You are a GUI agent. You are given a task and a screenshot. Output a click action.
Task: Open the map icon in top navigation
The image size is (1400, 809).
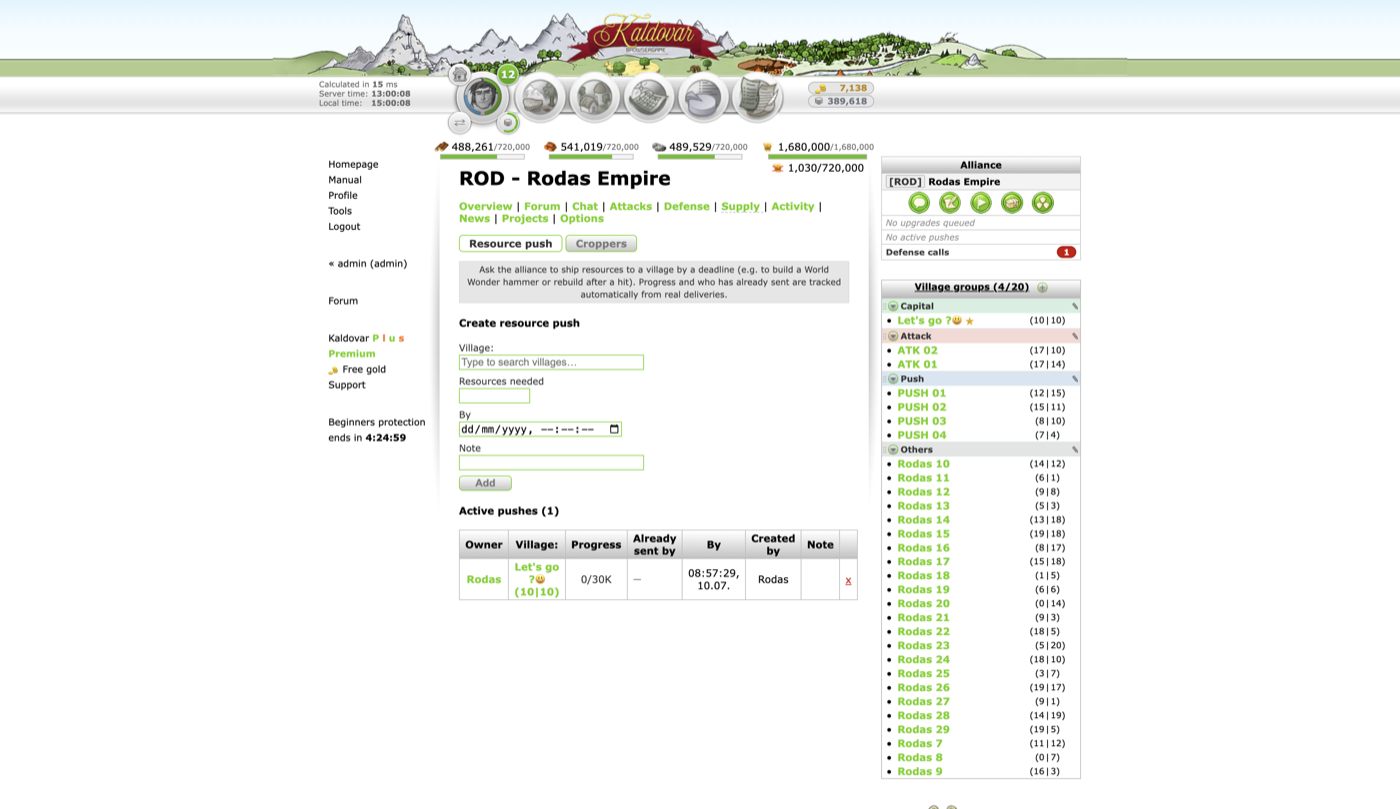coord(649,98)
